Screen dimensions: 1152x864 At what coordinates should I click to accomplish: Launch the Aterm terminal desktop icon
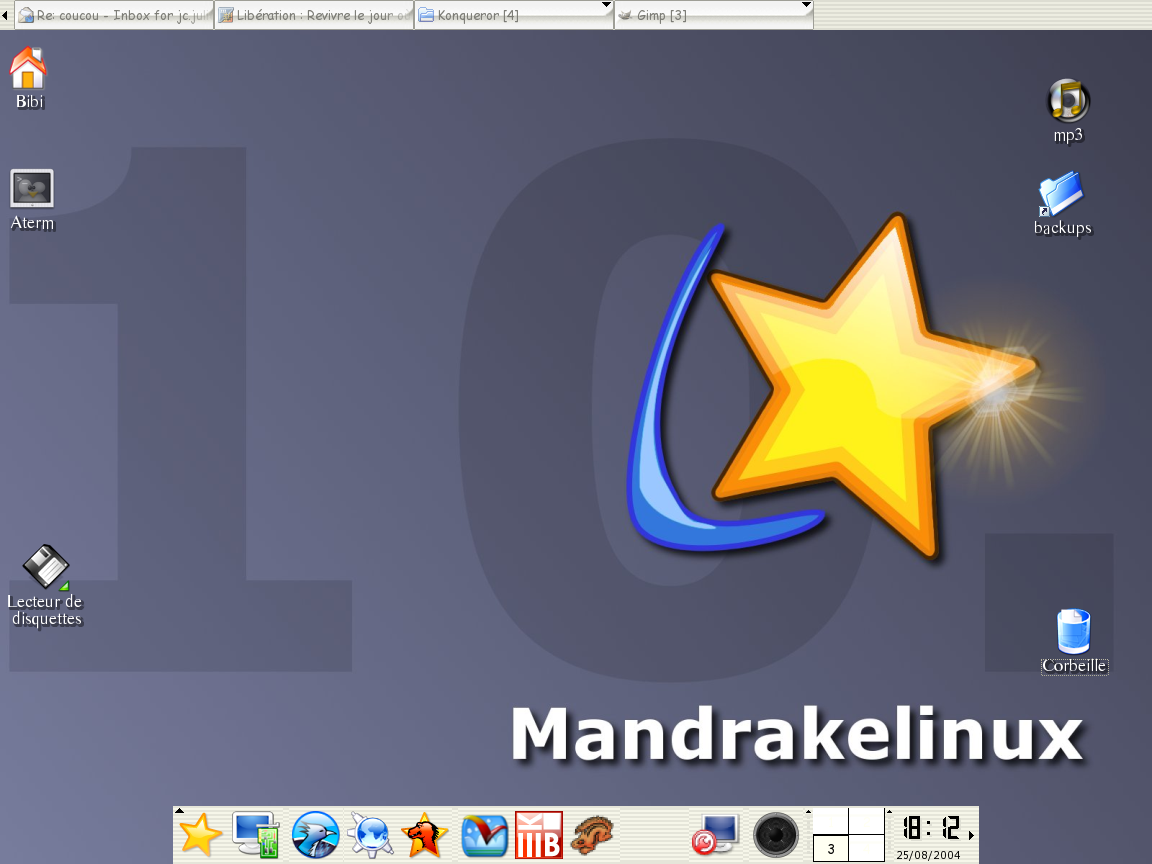(32, 189)
